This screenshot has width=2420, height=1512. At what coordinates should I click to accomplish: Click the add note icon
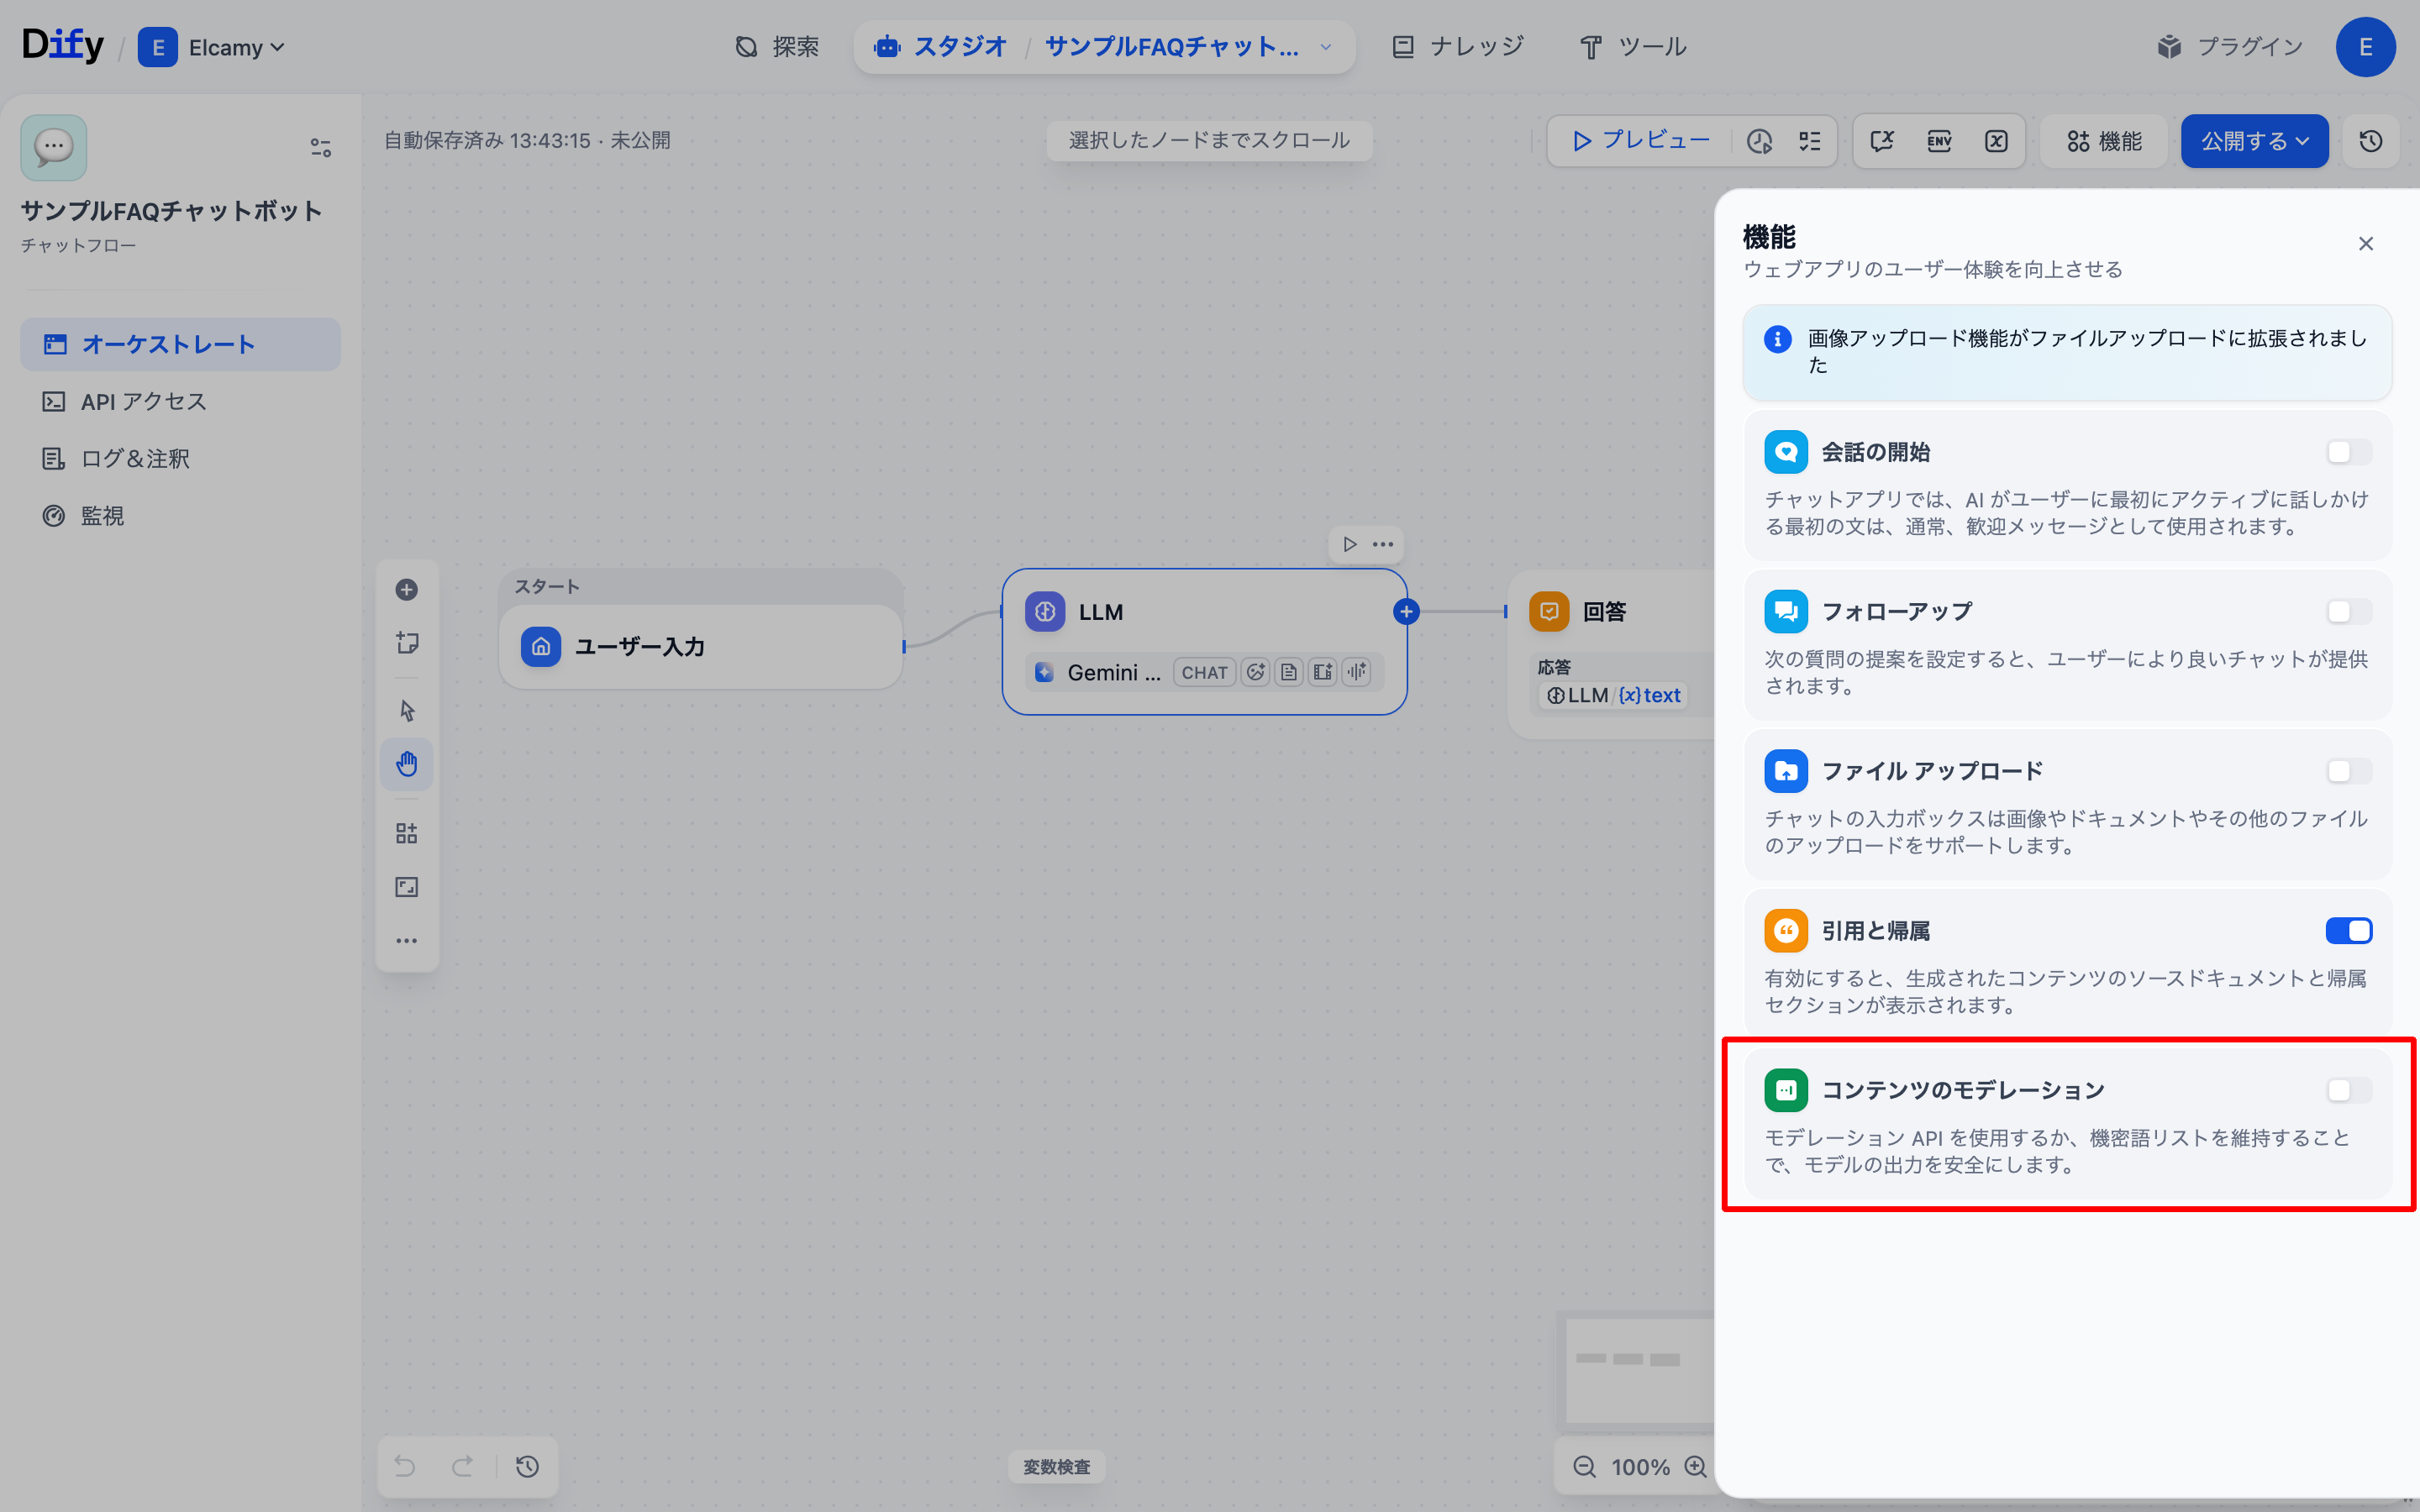tap(406, 643)
